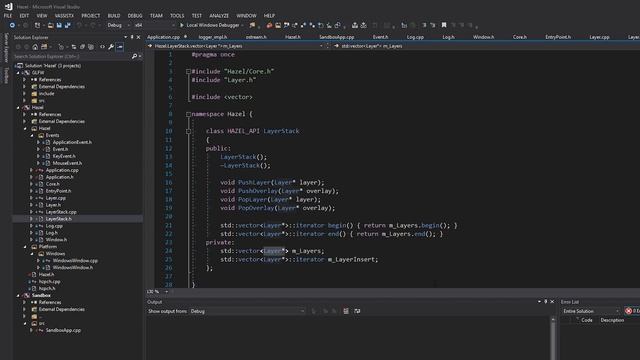Click the bookmark toolbar icon
The image size is (640, 360).
(x=444, y=25)
